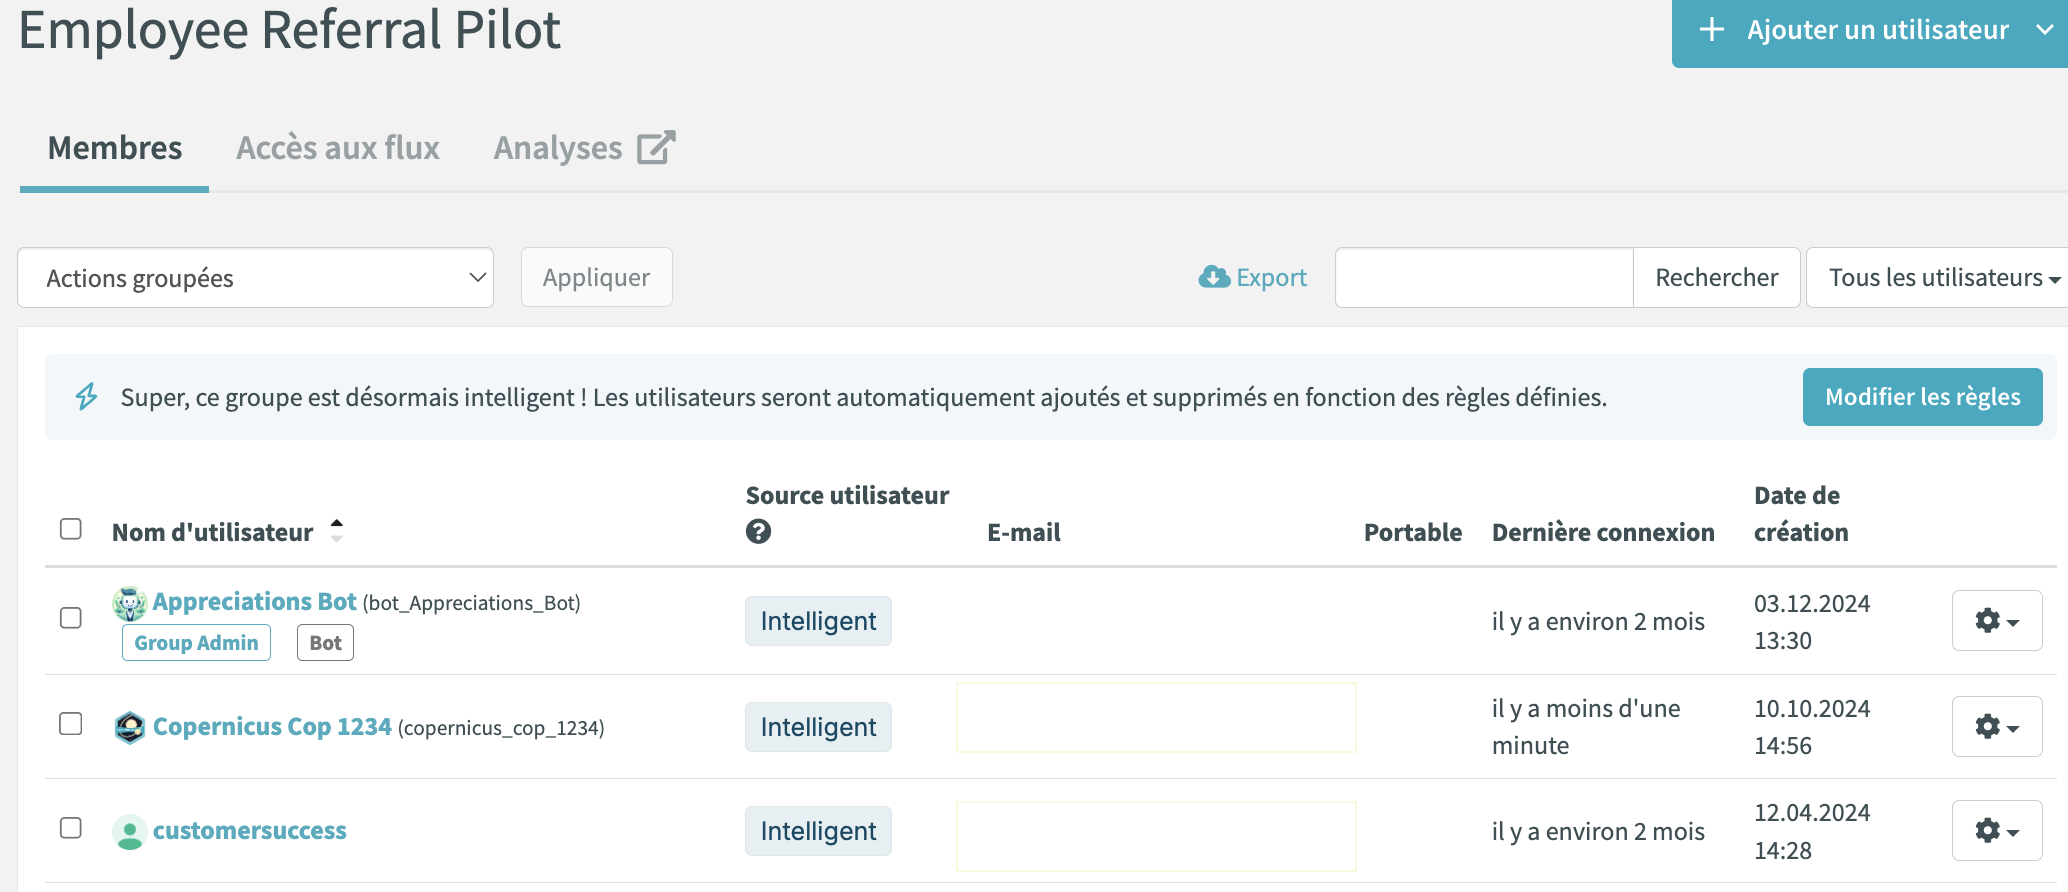Viewport: 2068px width, 892px height.
Task: Click the Source utilisateur help question icon
Action: coord(758,532)
